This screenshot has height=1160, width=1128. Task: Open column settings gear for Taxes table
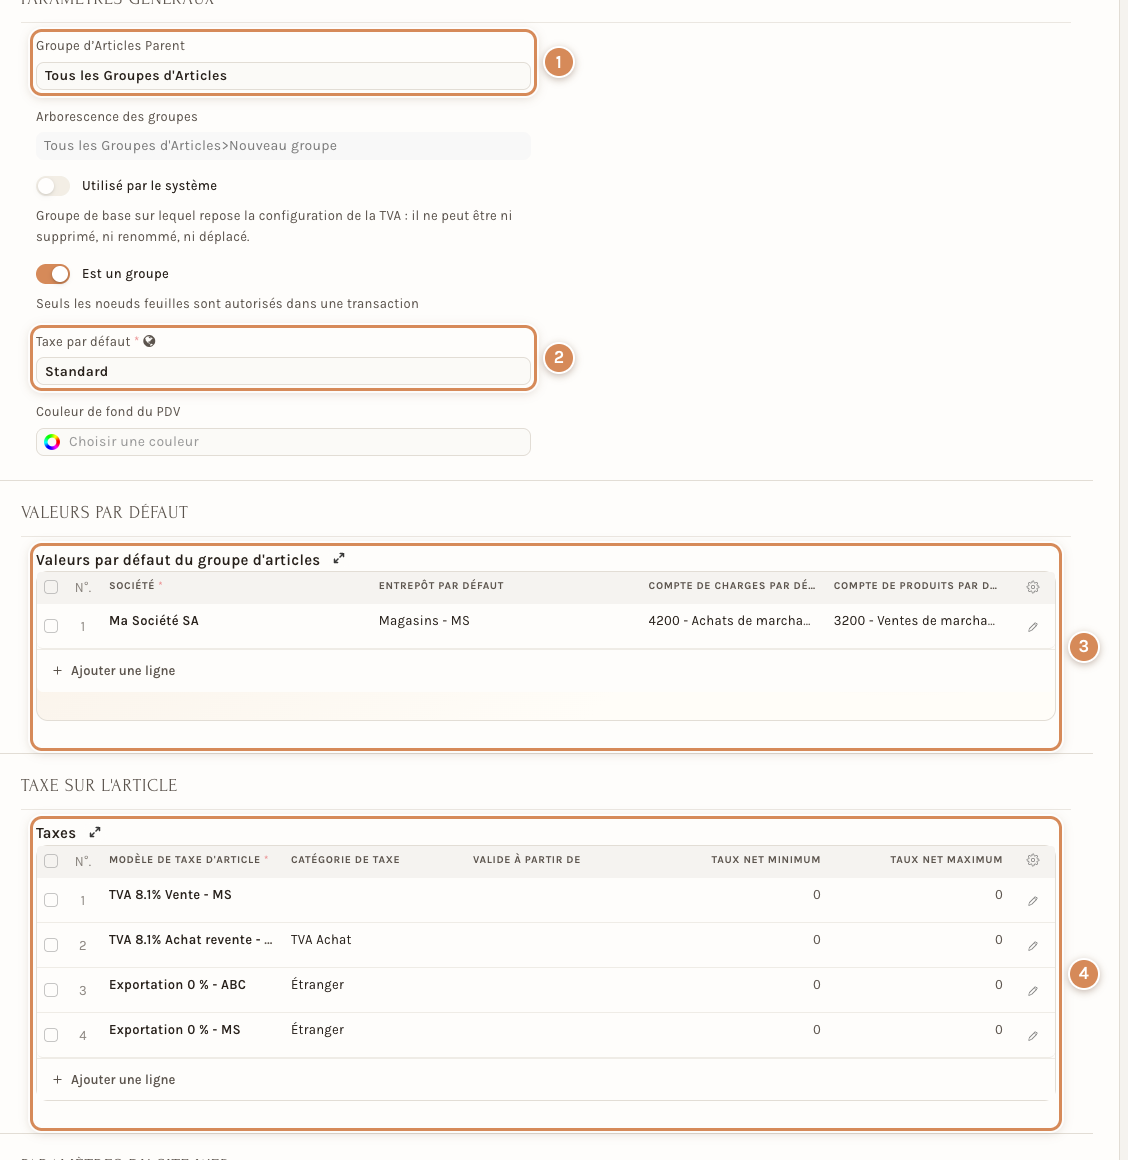point(1033,860)
